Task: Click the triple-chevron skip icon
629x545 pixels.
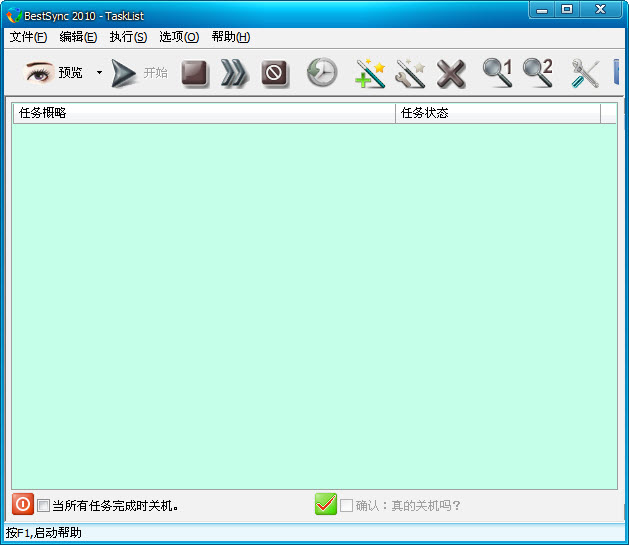Action: tap(234, 73)
